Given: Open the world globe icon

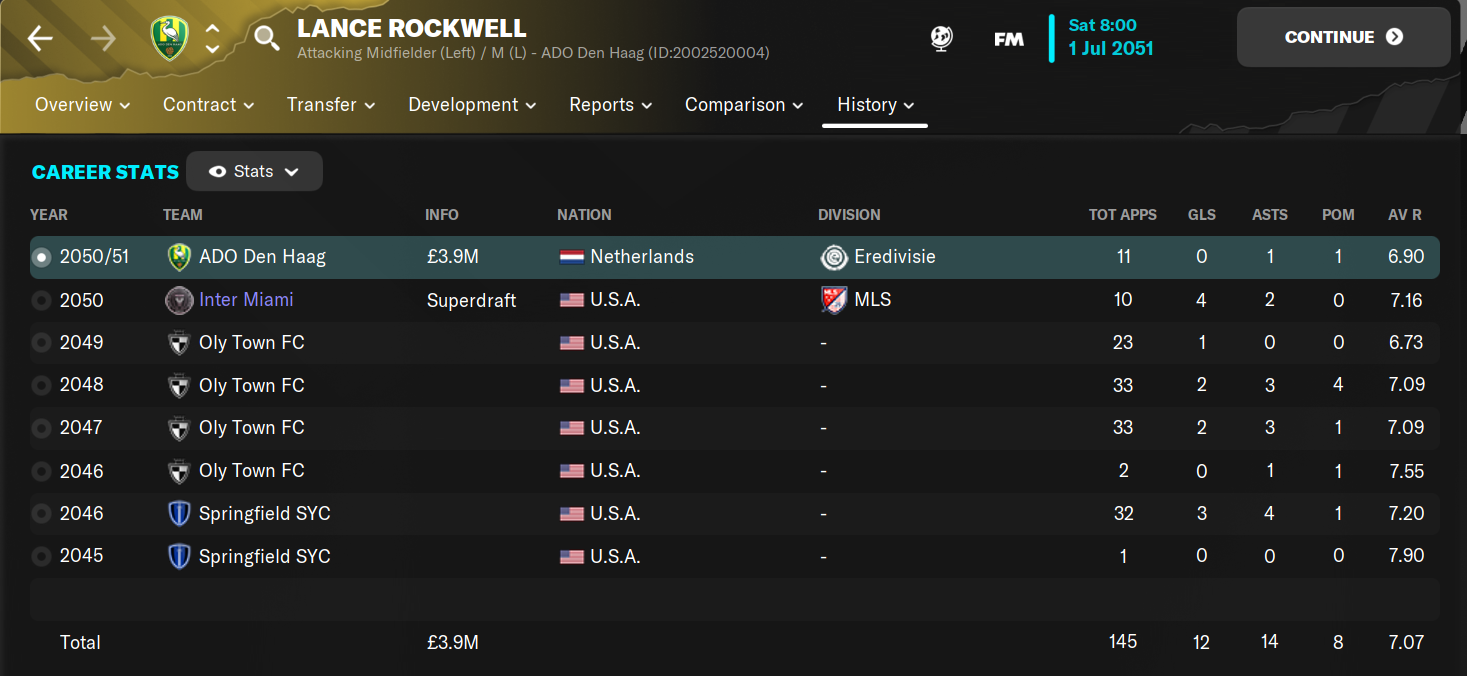Looking at the screenshot, I should click(941, 39).
